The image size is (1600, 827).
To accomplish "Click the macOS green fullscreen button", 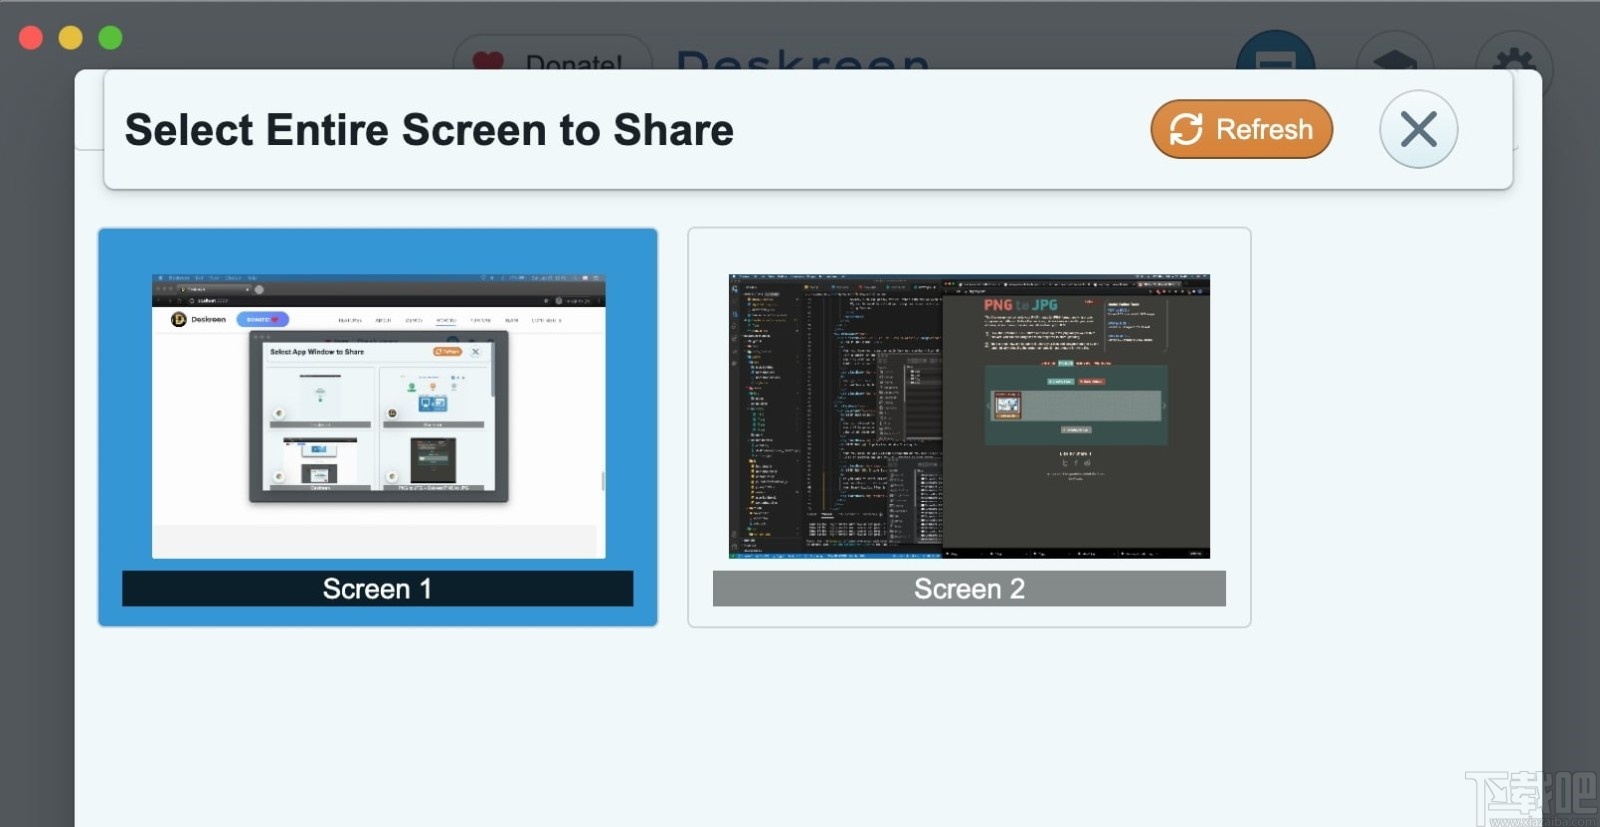I will pos(110,37).
